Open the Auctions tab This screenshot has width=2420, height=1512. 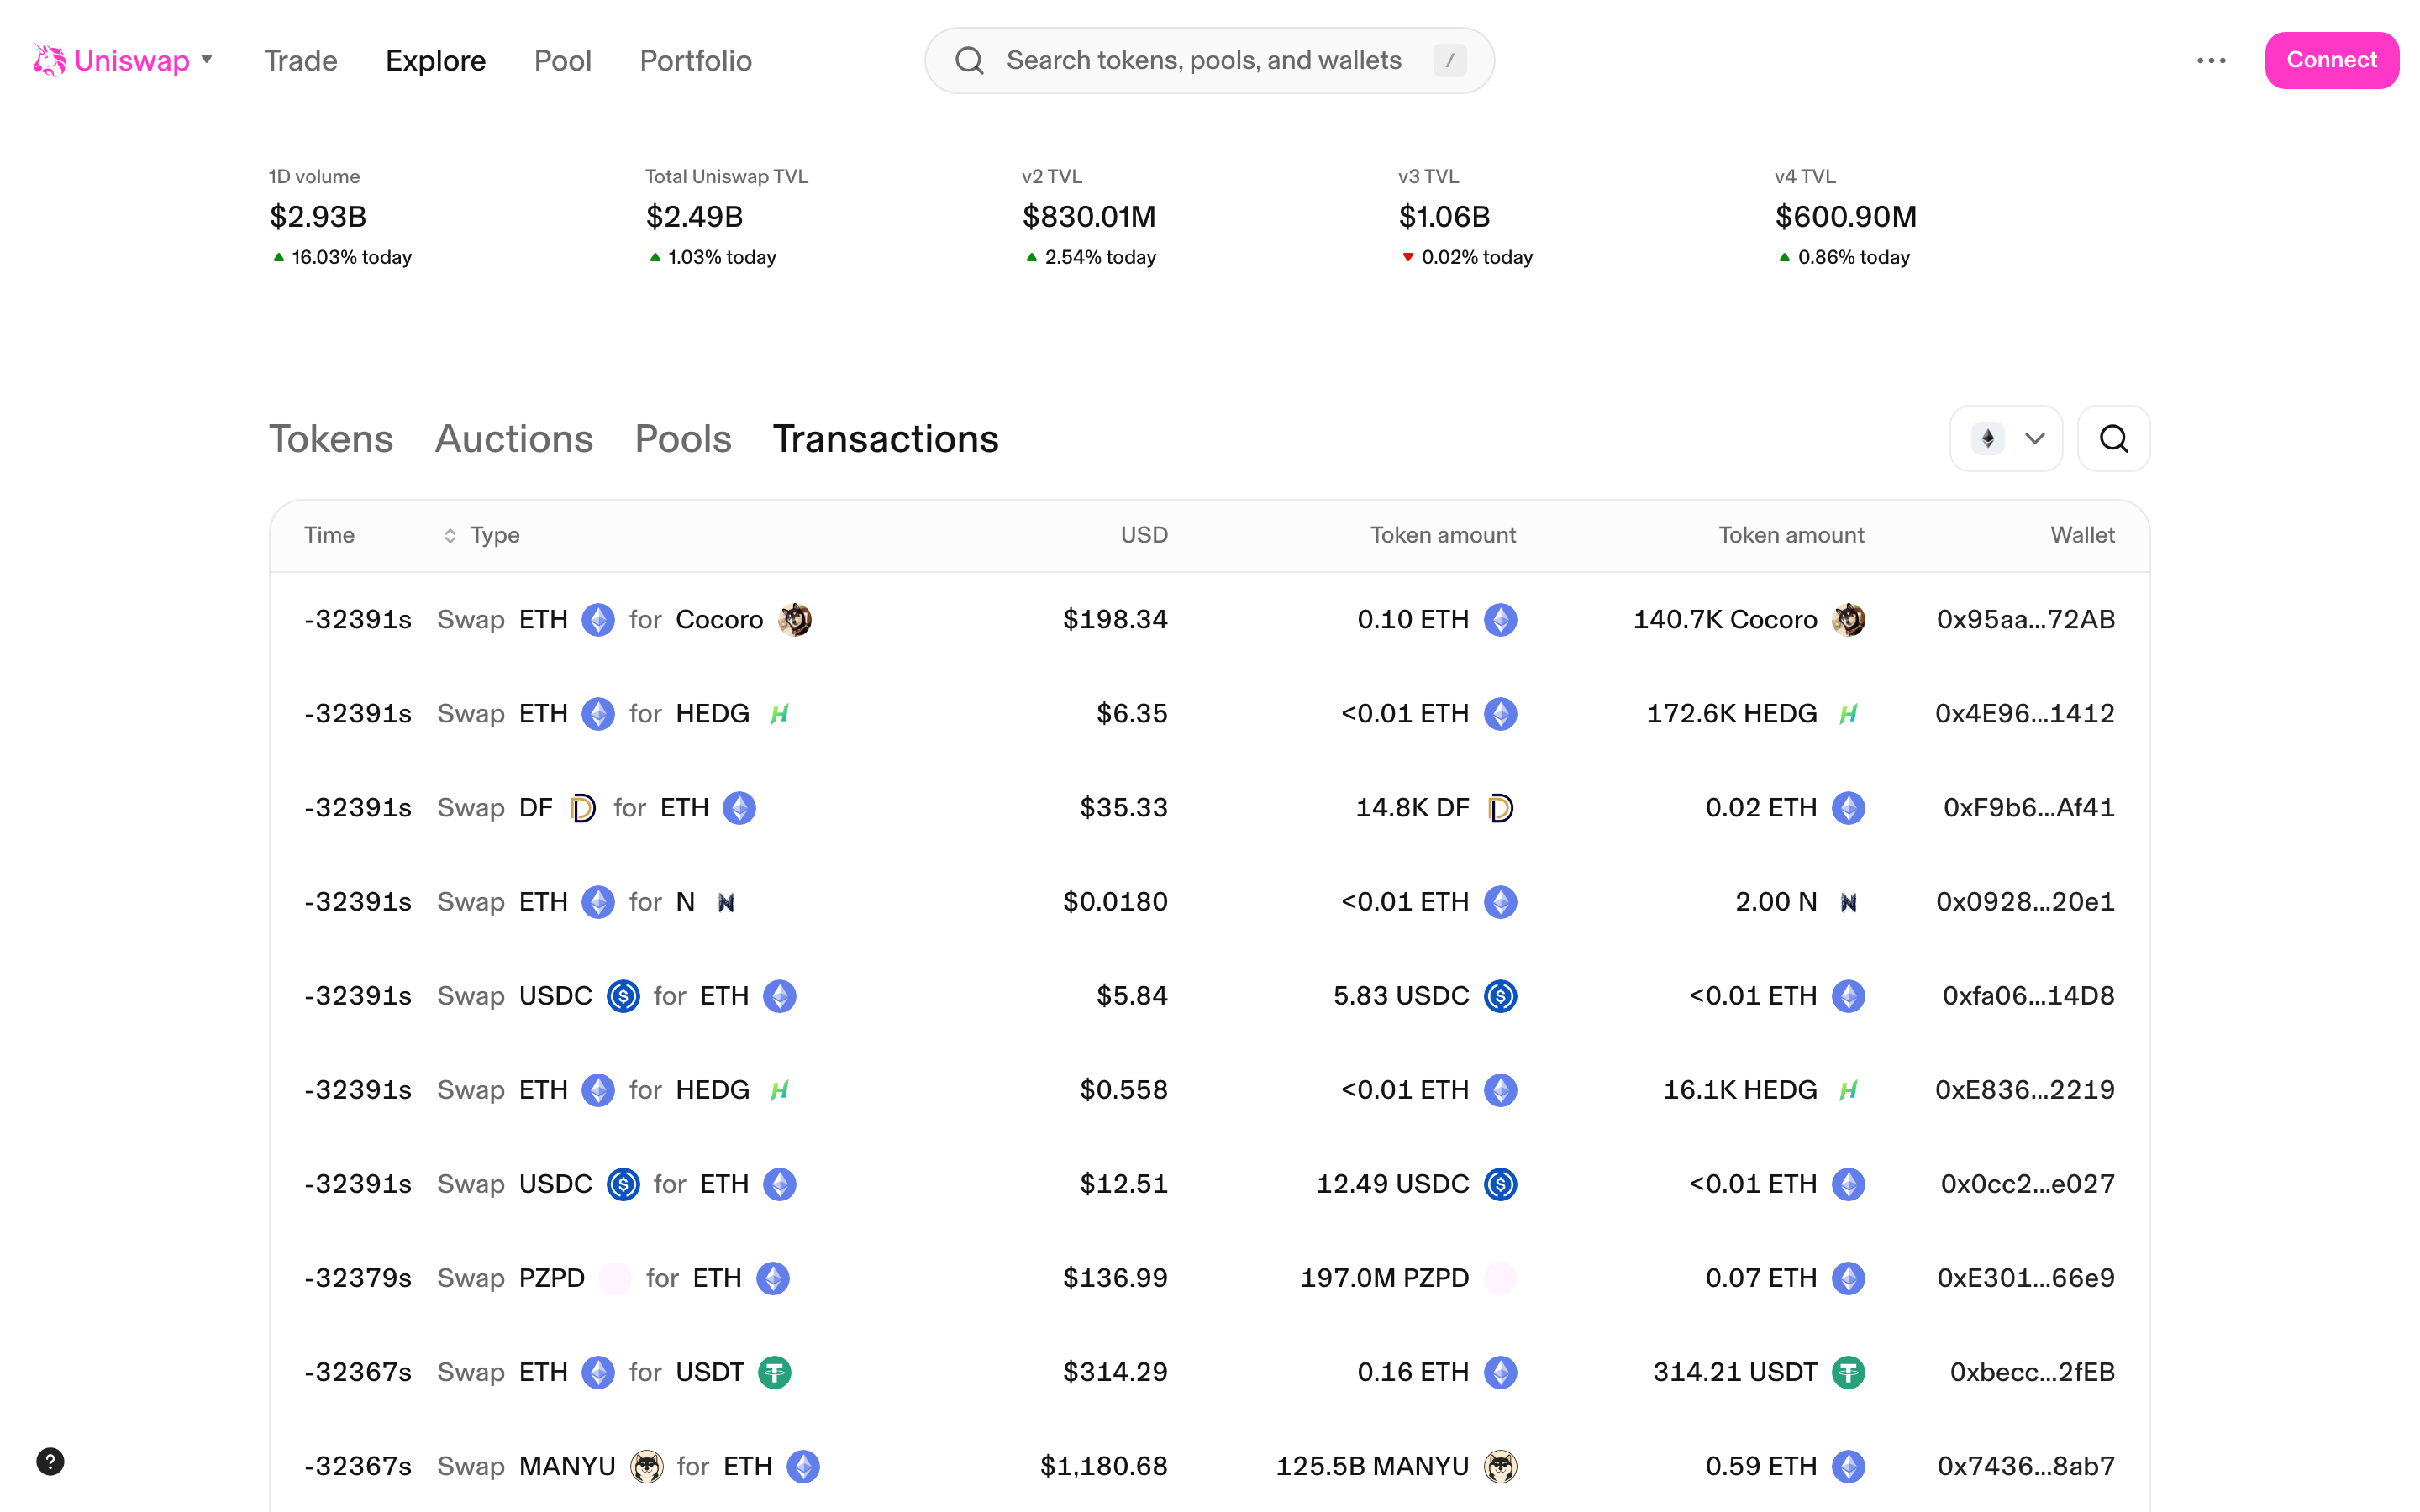514,438
